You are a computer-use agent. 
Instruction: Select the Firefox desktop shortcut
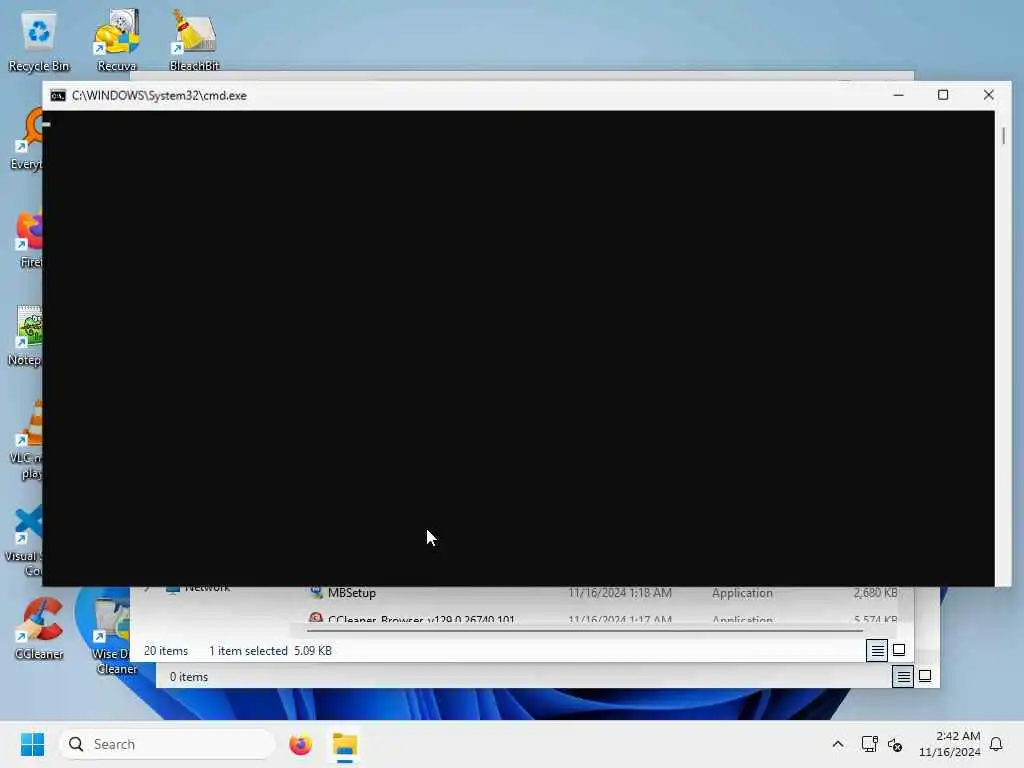(x=29, y=238)
